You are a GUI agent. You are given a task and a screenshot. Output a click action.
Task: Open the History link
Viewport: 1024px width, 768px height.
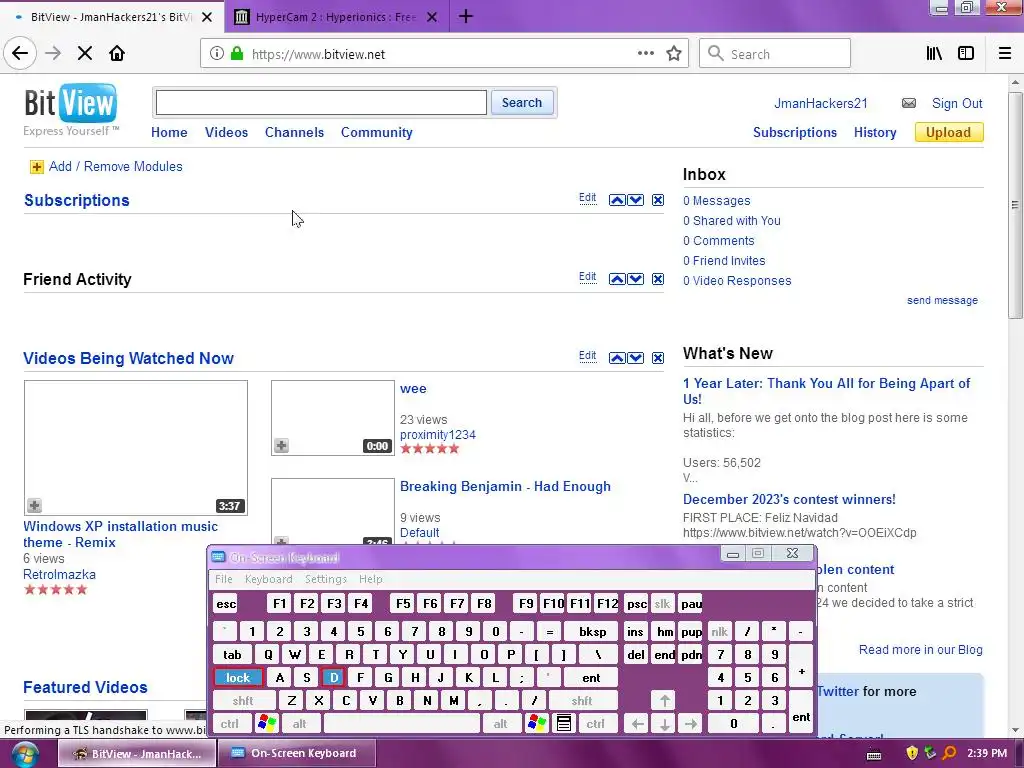874,132
